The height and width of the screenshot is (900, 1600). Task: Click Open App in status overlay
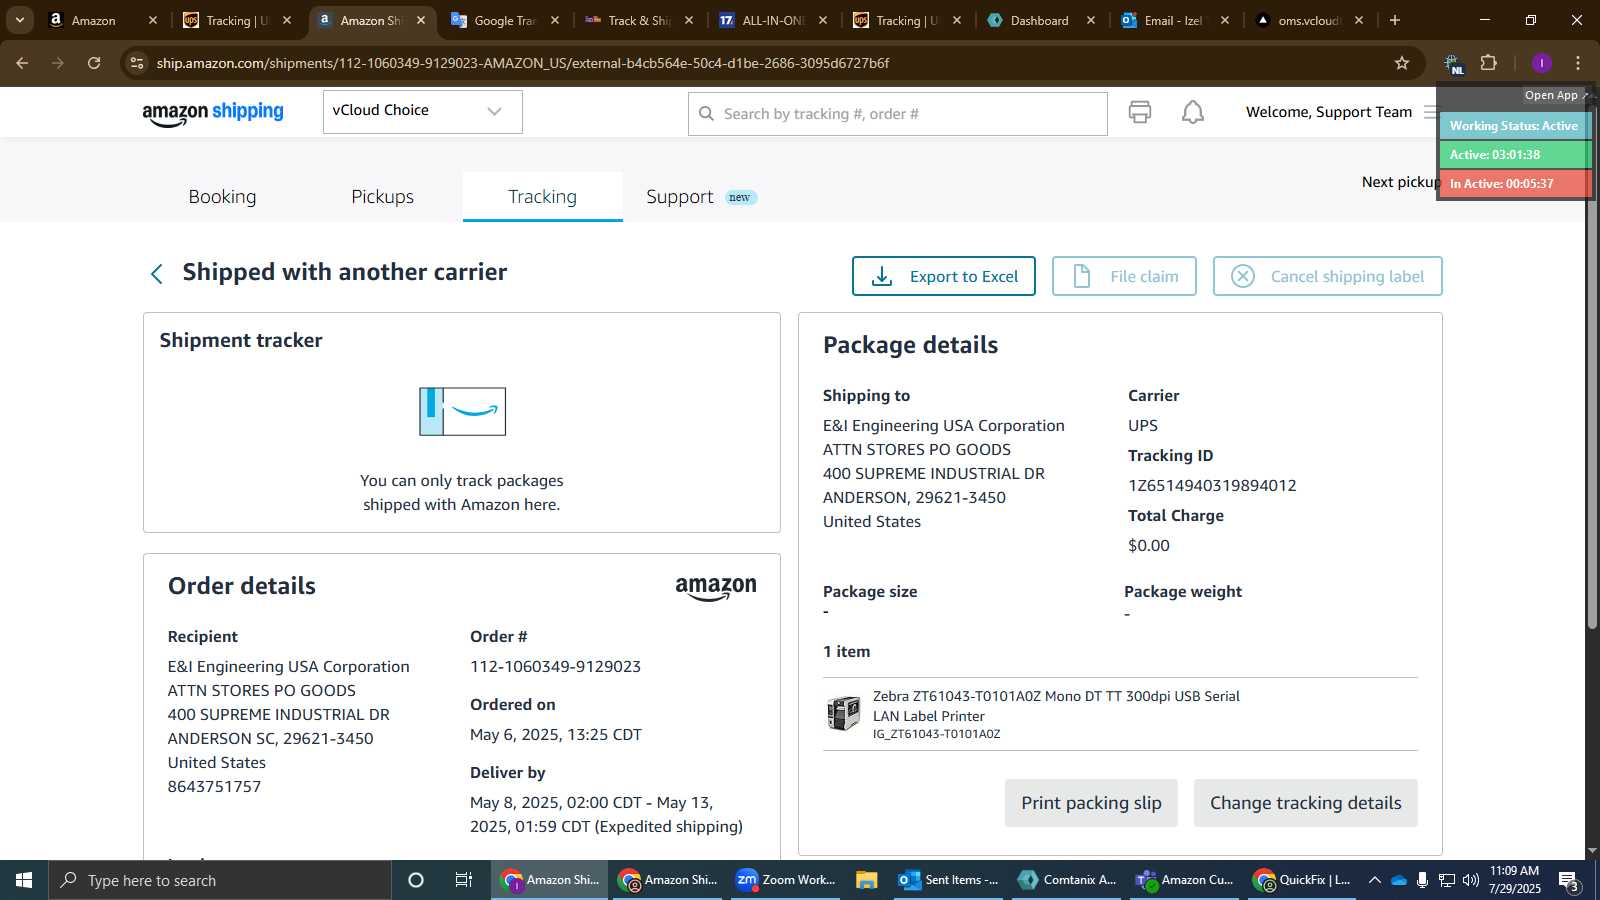click(x=1555, y=95)
